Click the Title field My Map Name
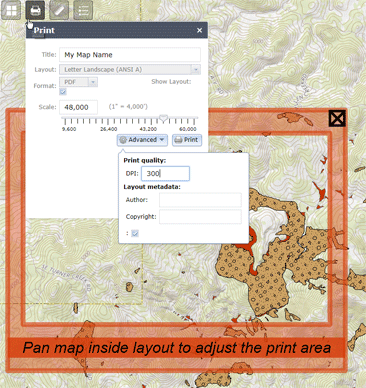366x388 pixels. [x=130, y=55]
